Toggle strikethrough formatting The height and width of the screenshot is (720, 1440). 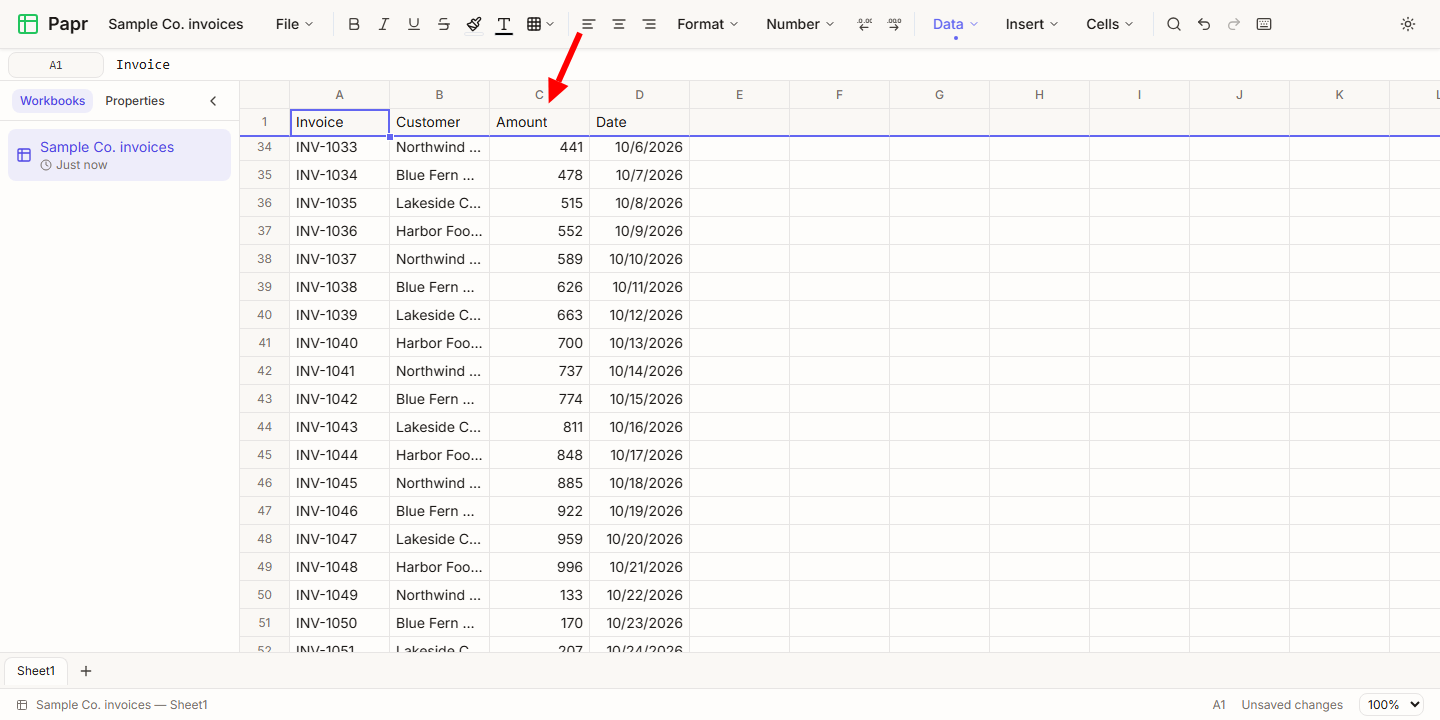click(x=444, y=24)
